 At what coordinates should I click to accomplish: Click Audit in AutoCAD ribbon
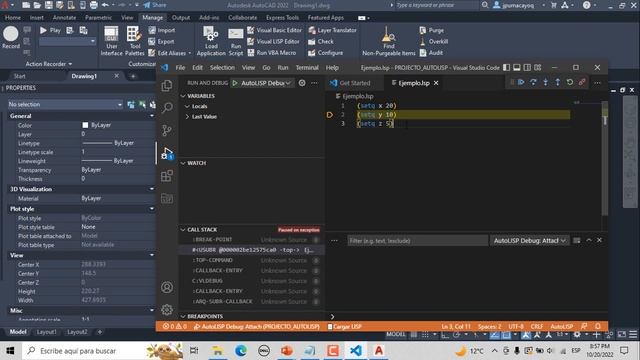[431, 53]
